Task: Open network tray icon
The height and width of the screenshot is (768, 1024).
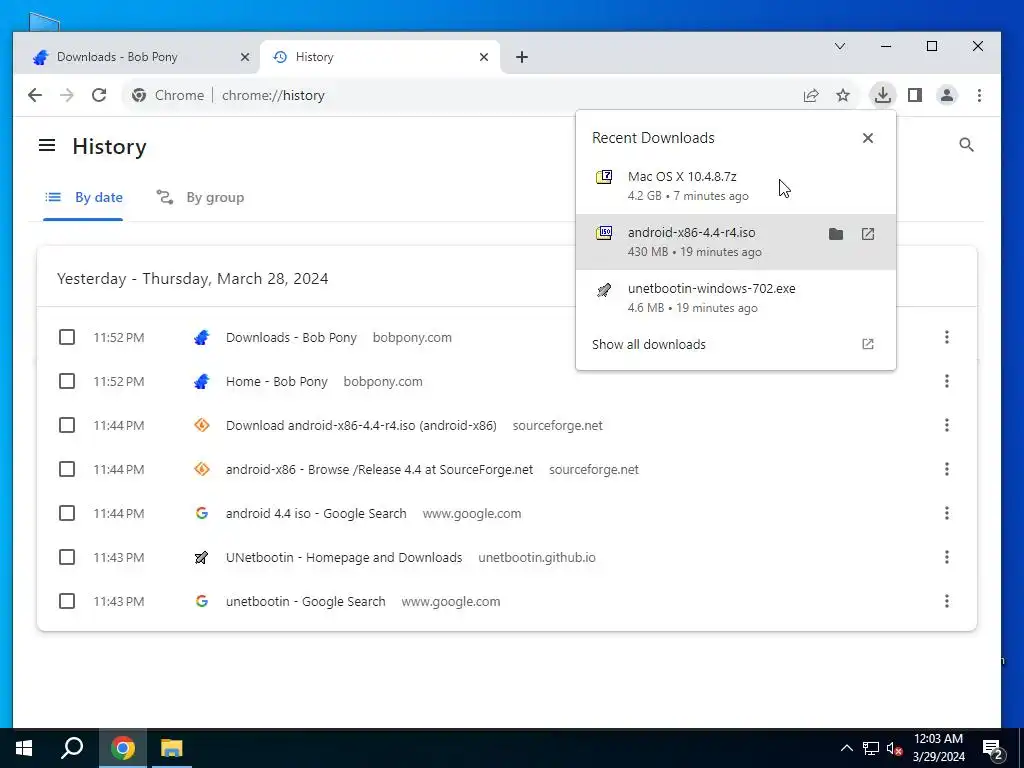Action: click(871, 748)
